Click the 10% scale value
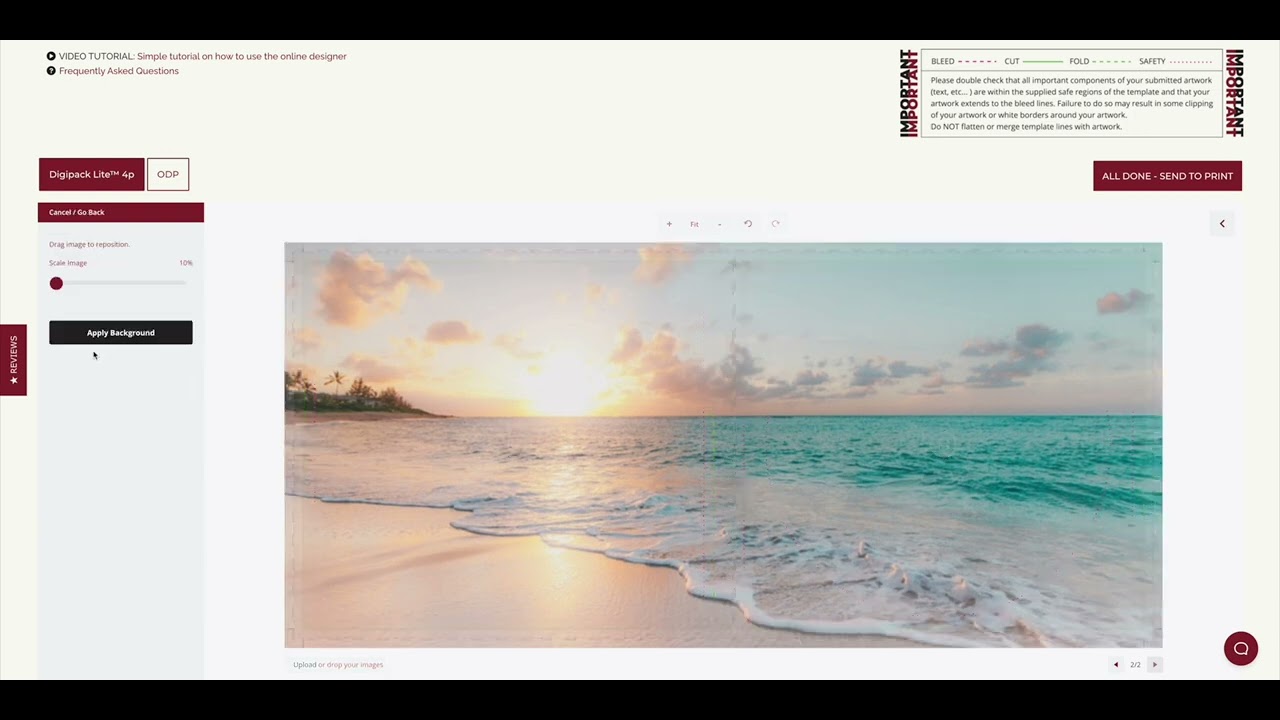 pyautogui.click(x=186, y=263)
